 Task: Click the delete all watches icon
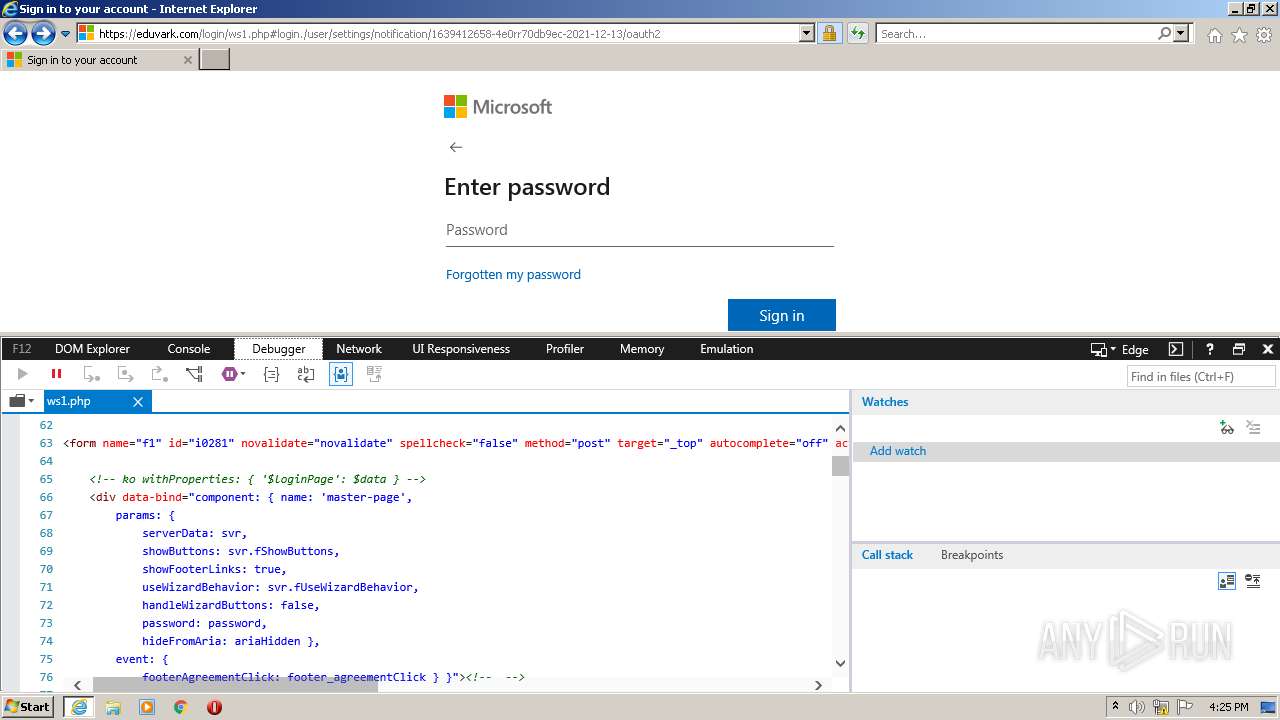tap(1253, 428)
